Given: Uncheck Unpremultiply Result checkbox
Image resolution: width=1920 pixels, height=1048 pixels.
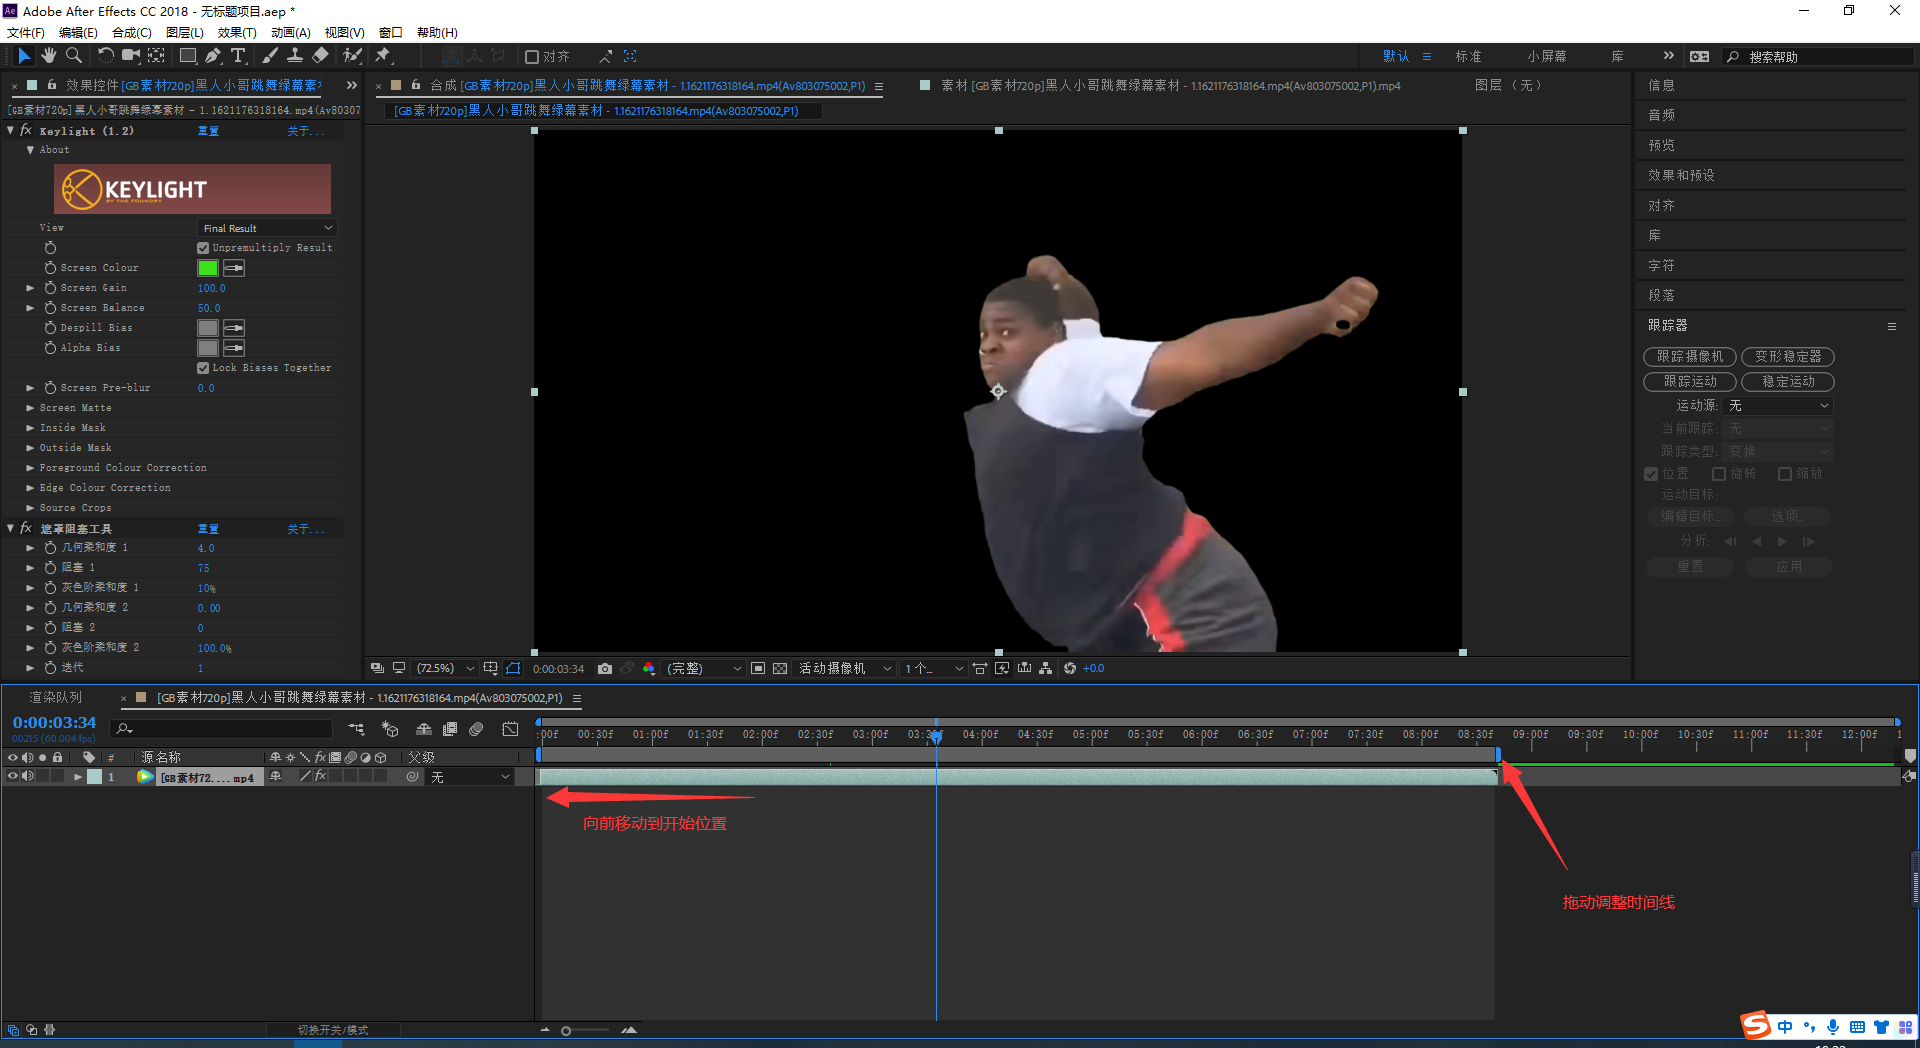Looking at the screenshot, I should click(203, 248).
